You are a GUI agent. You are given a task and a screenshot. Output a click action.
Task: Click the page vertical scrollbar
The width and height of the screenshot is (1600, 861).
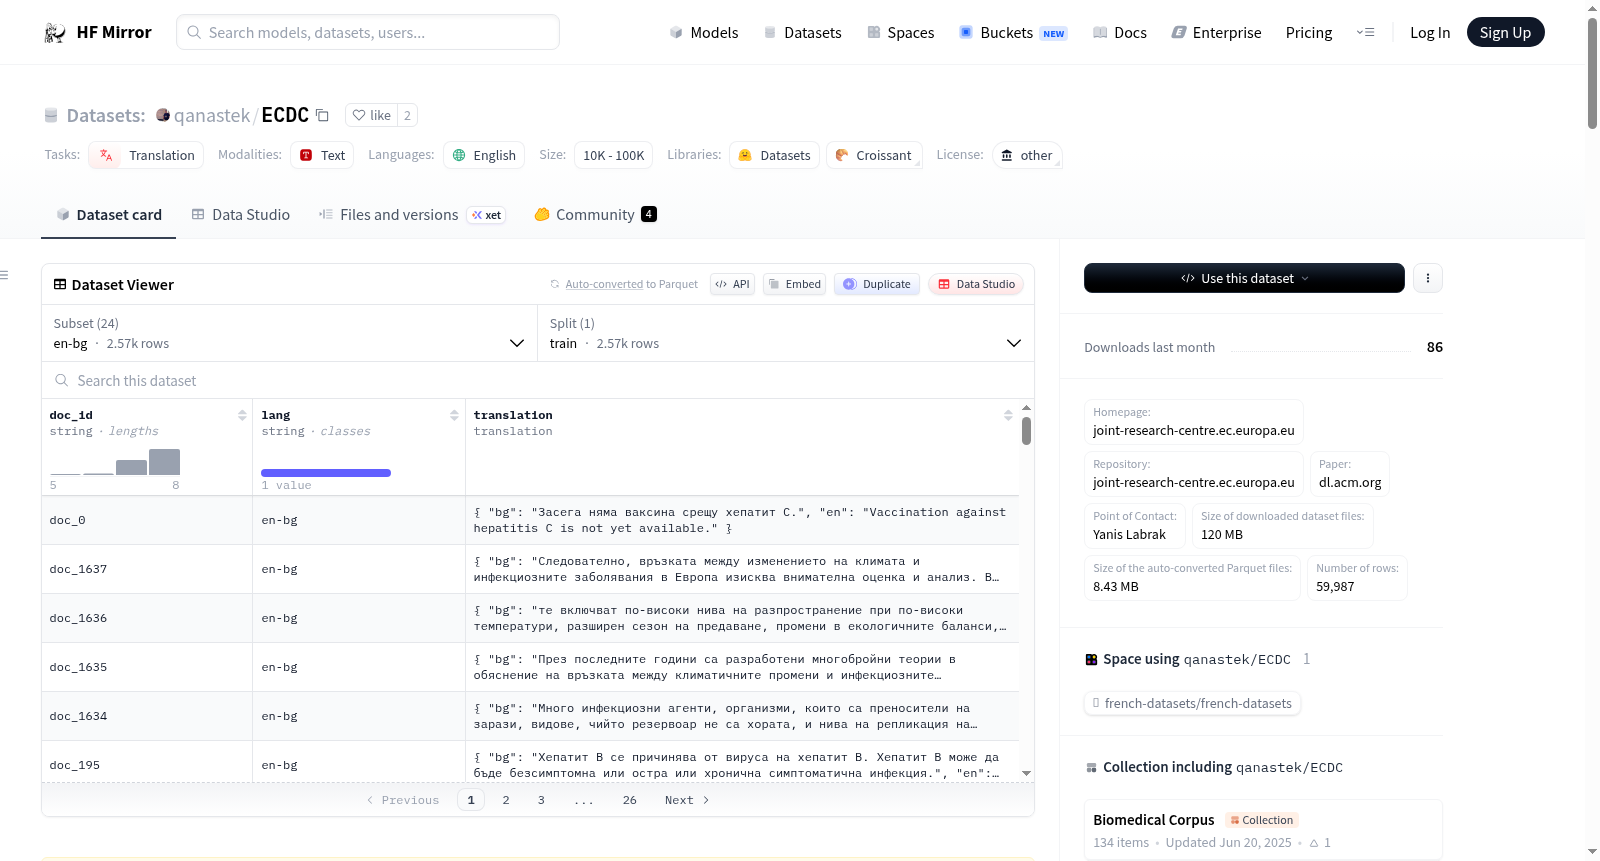pyautogui.click(x=1592, y=75)
